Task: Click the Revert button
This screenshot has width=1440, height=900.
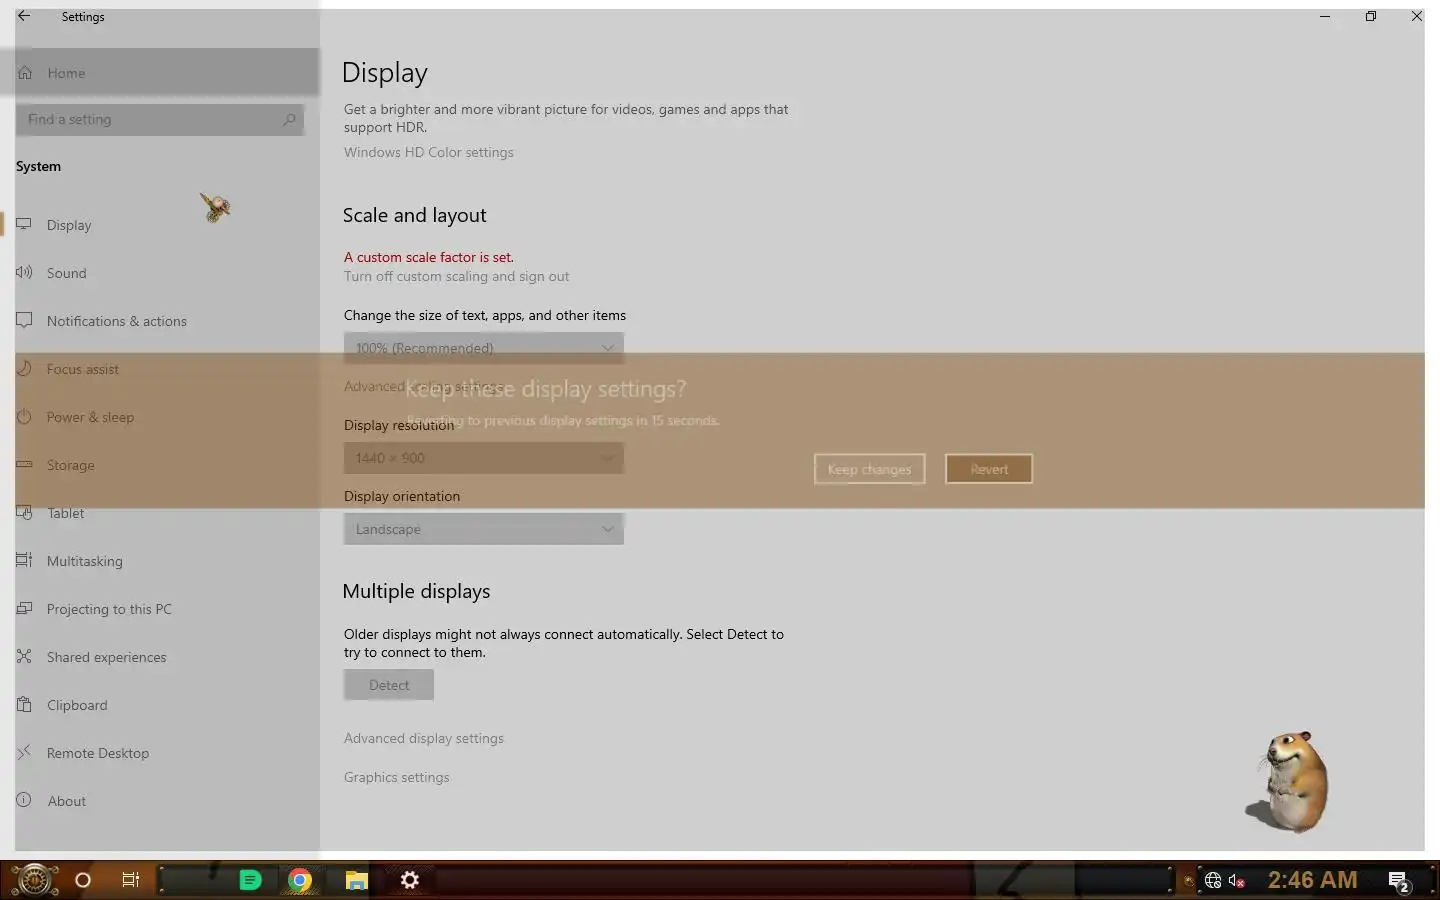Action: [x=988, y=469]
